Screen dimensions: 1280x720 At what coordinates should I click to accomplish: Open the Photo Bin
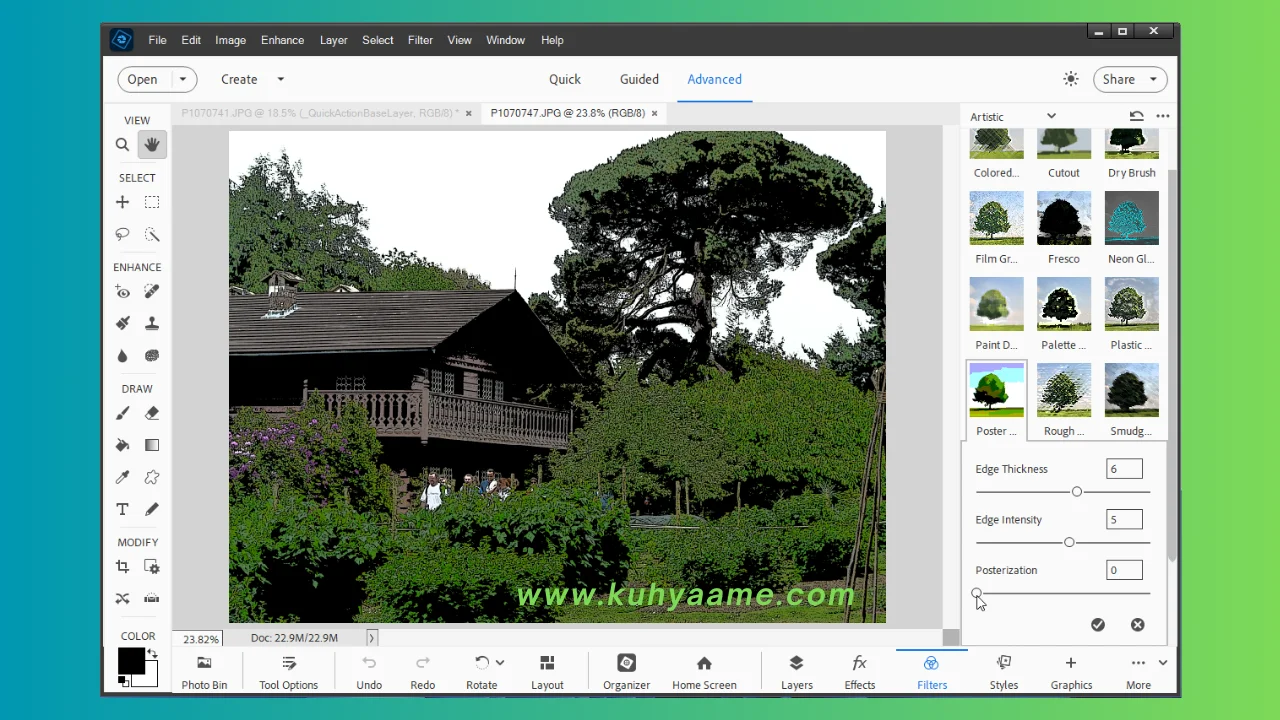204,673
